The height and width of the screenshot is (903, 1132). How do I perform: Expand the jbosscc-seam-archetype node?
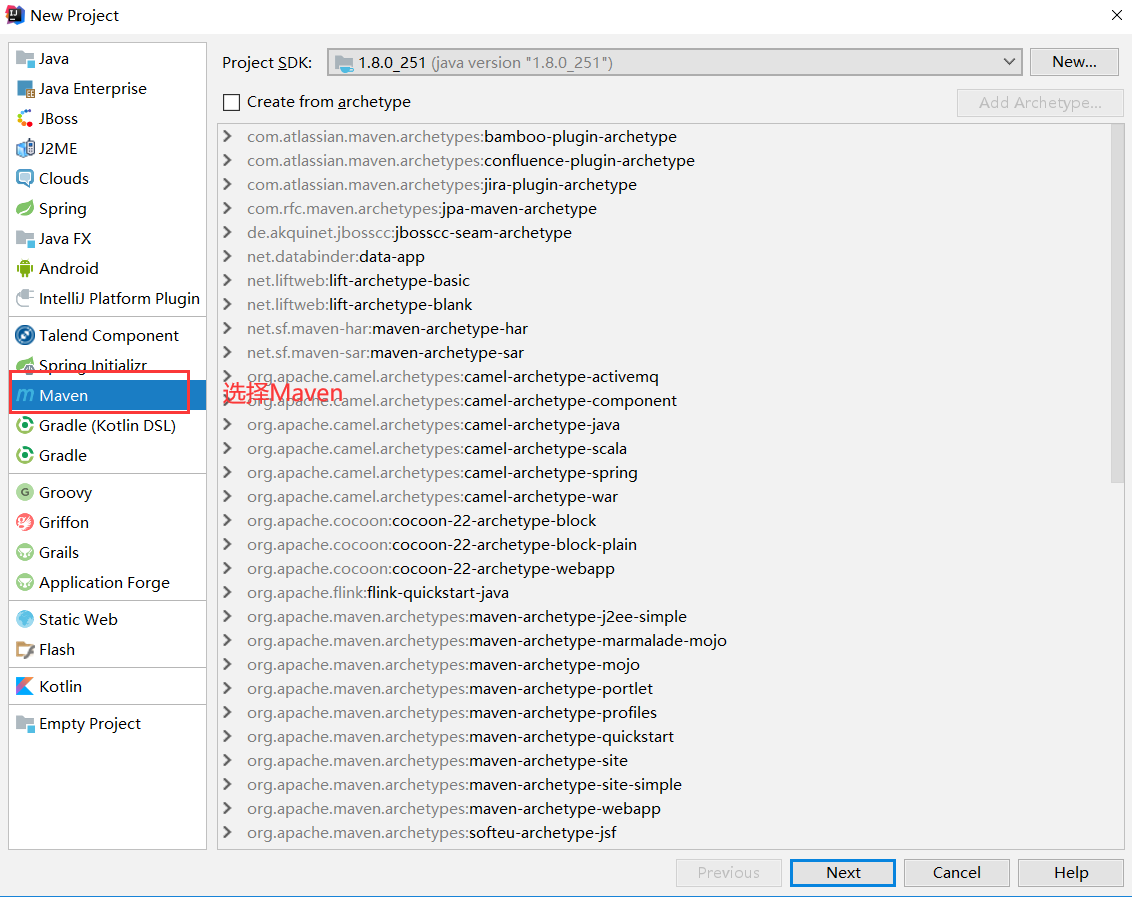pos(227,232)
